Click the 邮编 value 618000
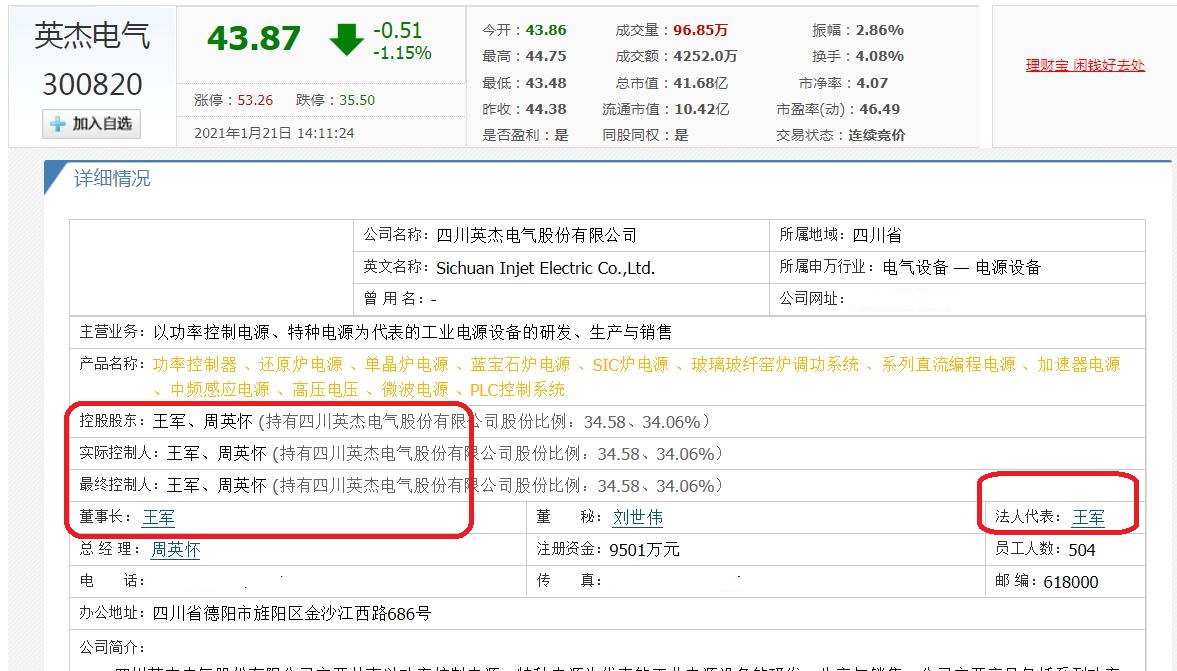This screenshot has width=1177, height=671. [1070, 582]
